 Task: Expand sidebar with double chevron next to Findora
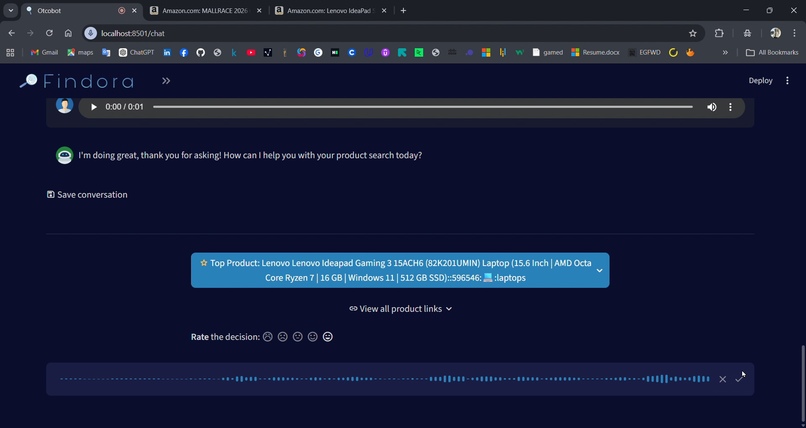pos(166,81)
